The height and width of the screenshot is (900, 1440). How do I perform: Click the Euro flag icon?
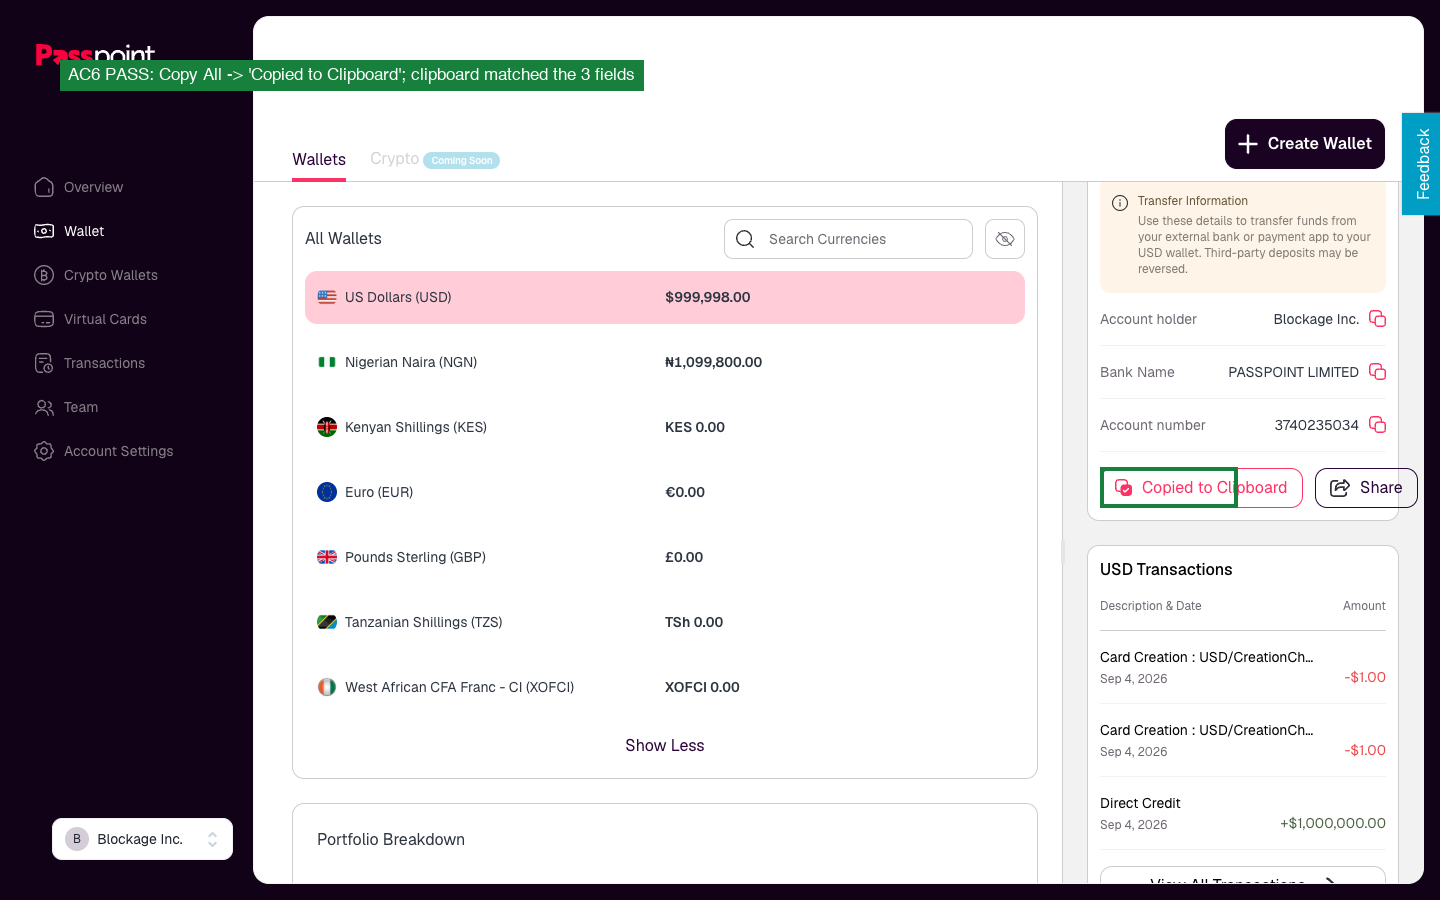point(327,492)
